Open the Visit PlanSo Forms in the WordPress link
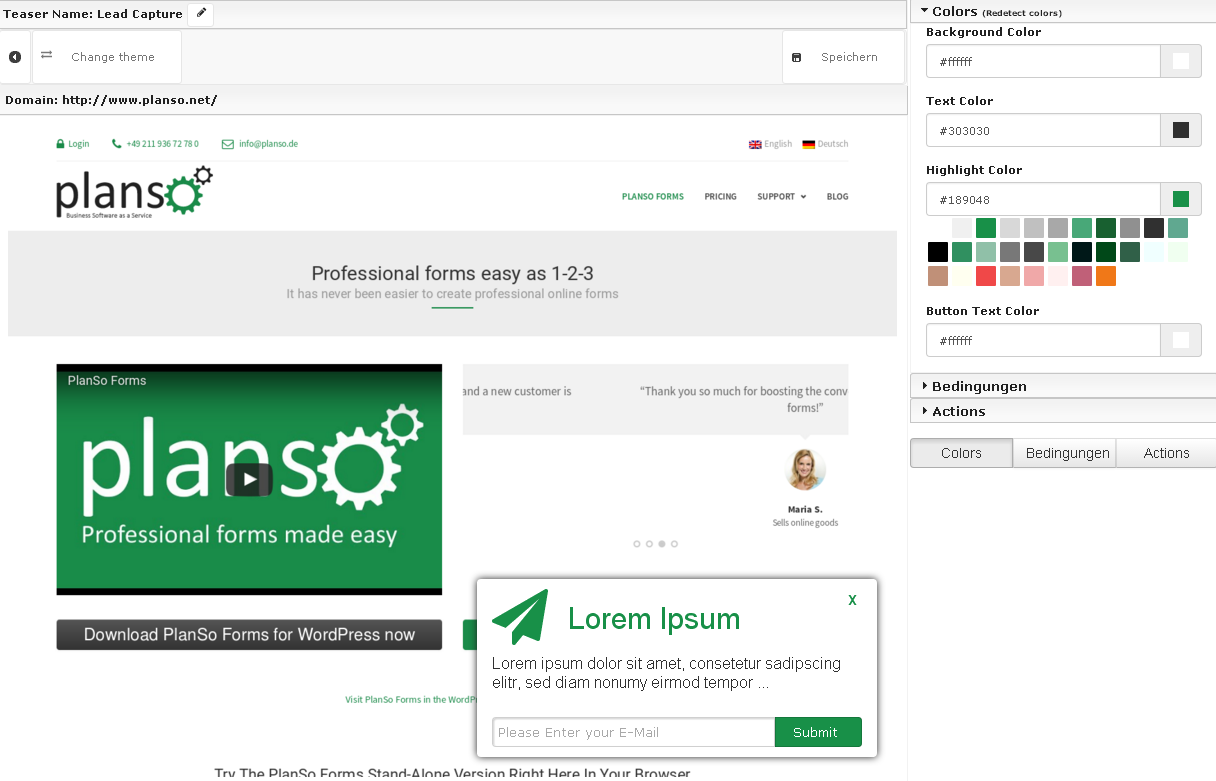Viewport: 1216px width, 781px height. click(x=410, y=700)
